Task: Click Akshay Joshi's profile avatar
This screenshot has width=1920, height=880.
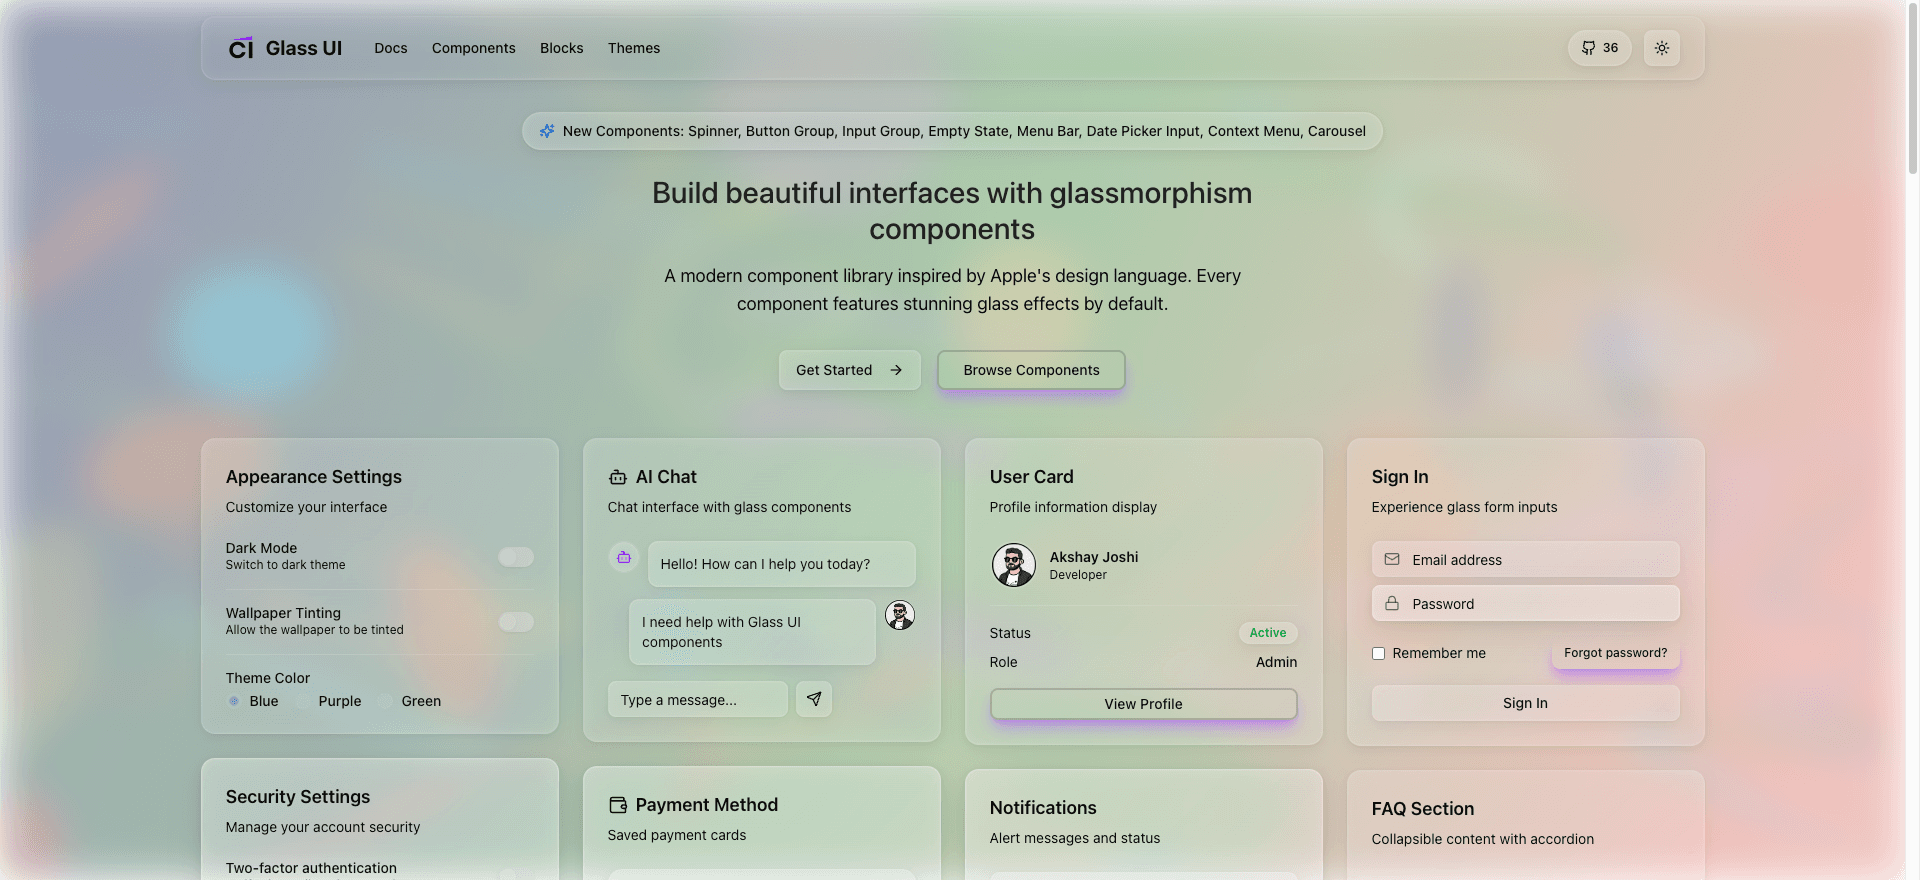Action: pos(1014,565)
